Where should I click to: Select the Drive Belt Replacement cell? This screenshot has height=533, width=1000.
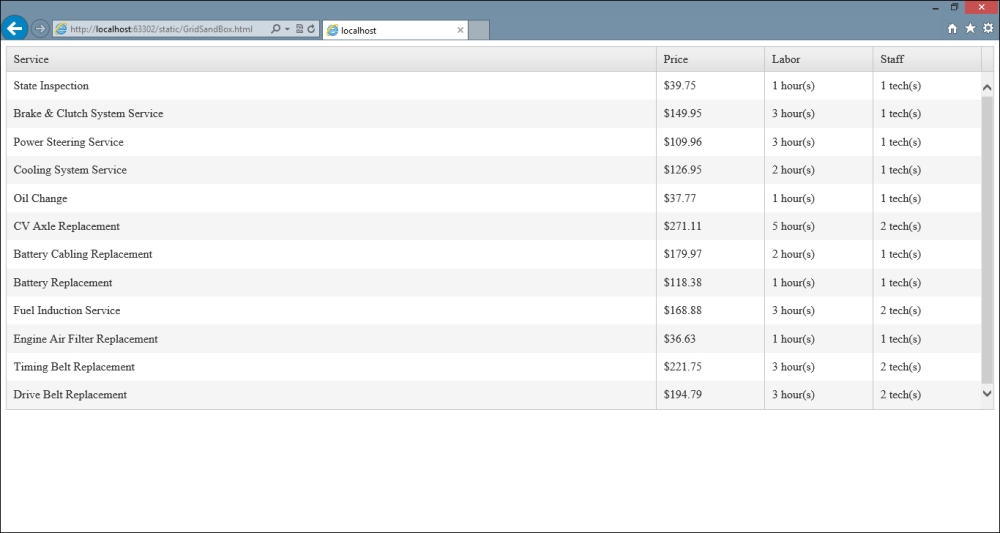point(331,395)
